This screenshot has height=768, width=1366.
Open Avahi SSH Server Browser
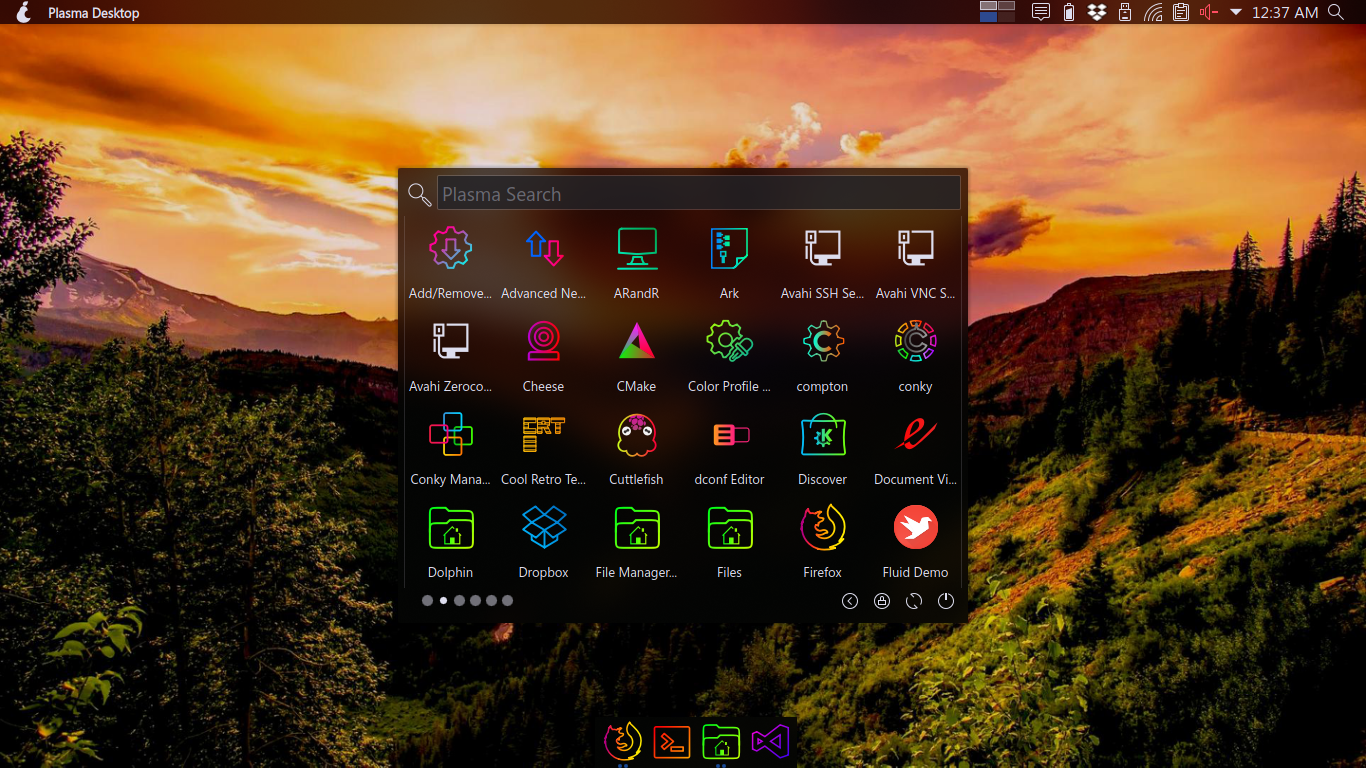[x=823, y=248]
